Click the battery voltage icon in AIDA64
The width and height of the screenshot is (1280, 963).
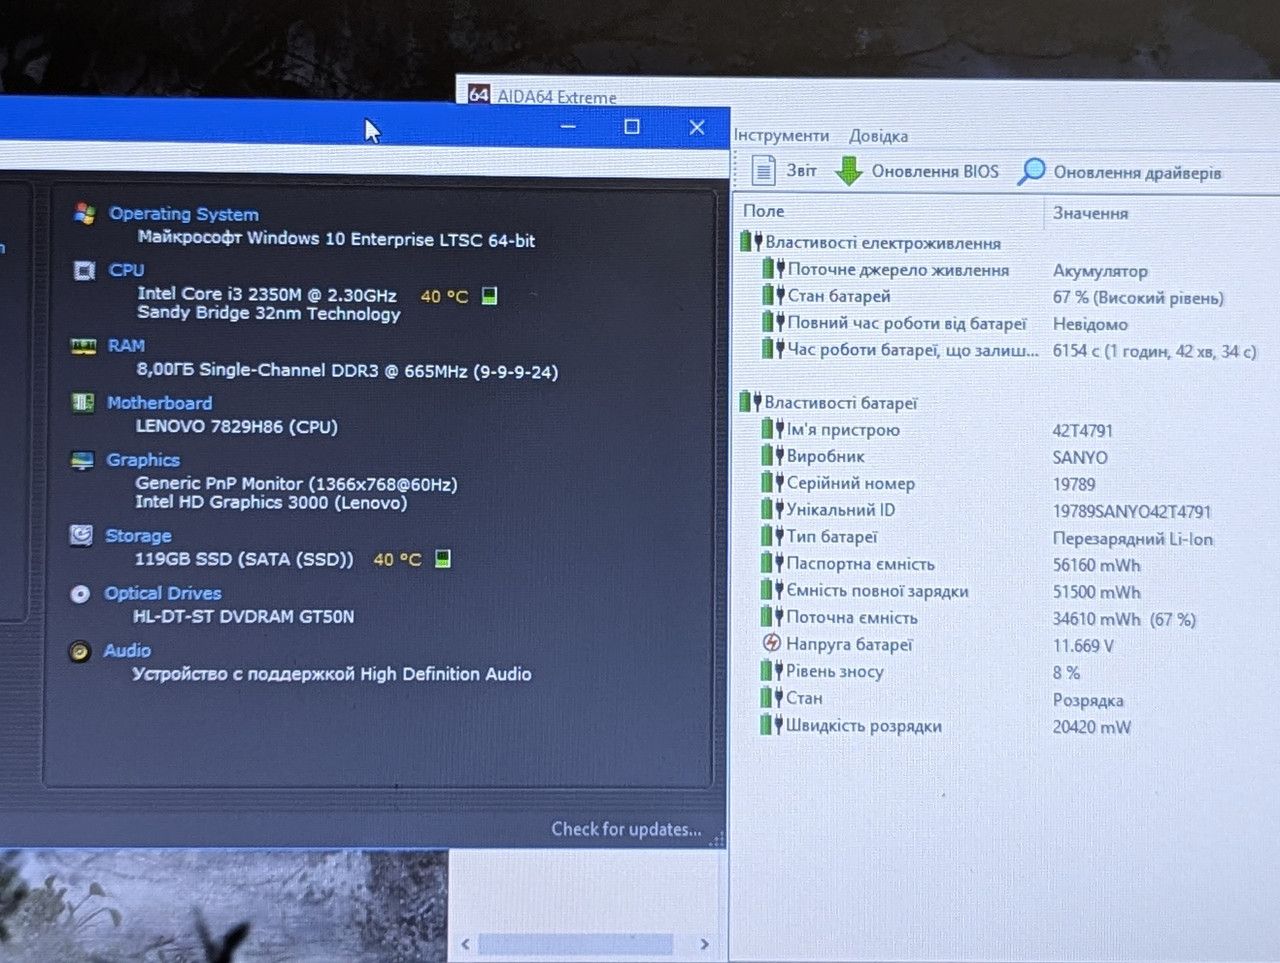(771, 643)
